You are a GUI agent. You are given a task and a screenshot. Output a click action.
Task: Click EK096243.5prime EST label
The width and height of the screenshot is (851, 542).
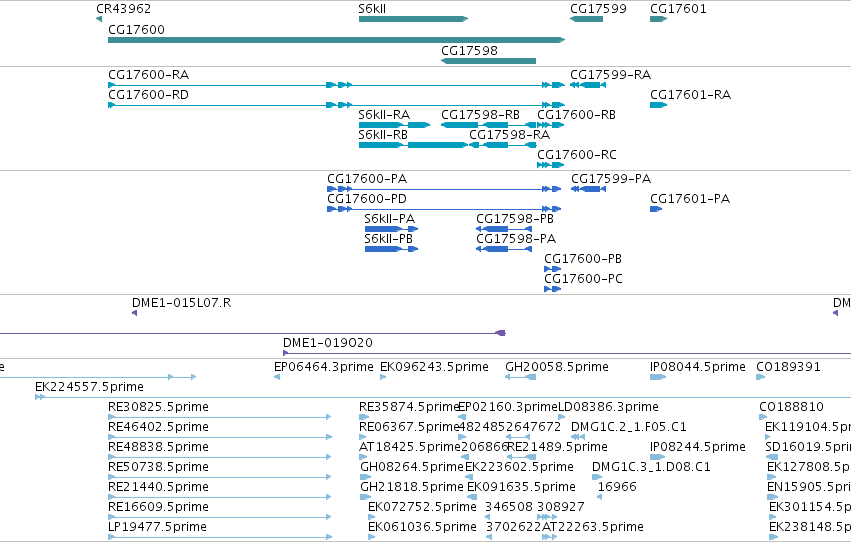pos(434,367)
